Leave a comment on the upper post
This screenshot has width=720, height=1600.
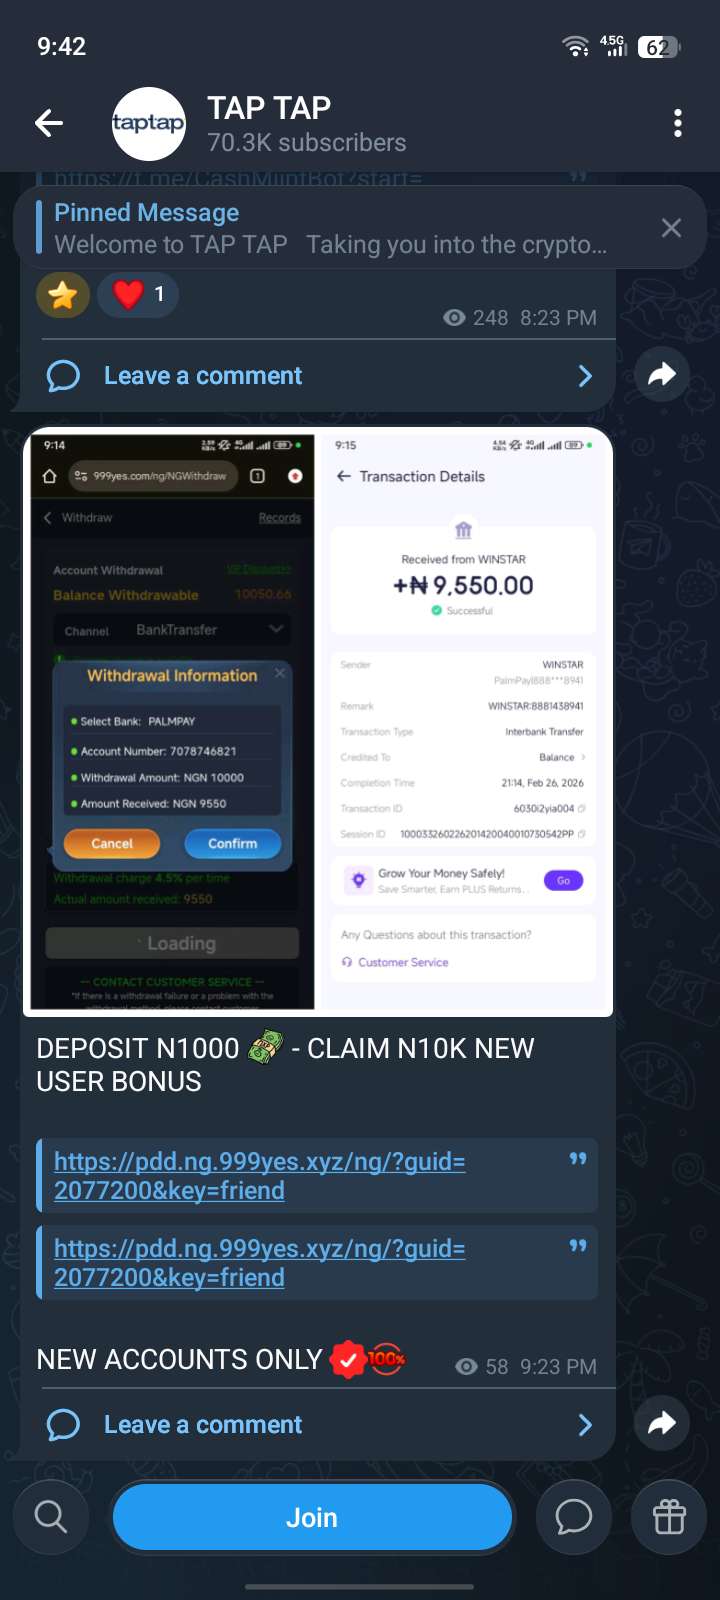click(203, 376)
